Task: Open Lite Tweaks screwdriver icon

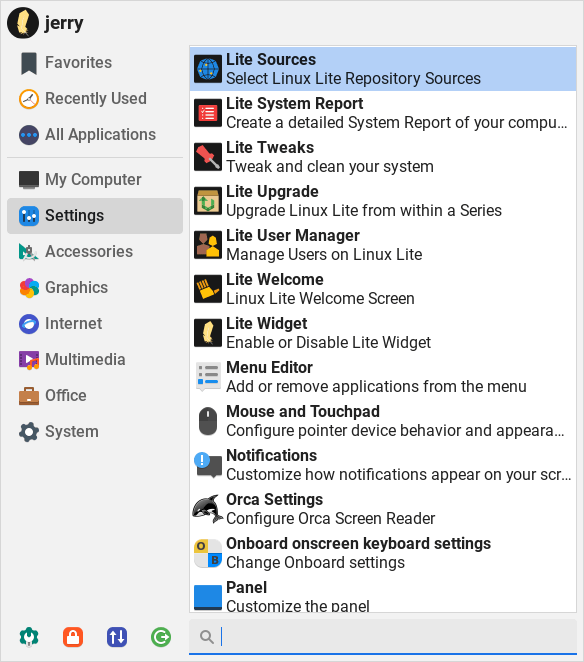Action: pyautogui.click(x=208, y=157)
